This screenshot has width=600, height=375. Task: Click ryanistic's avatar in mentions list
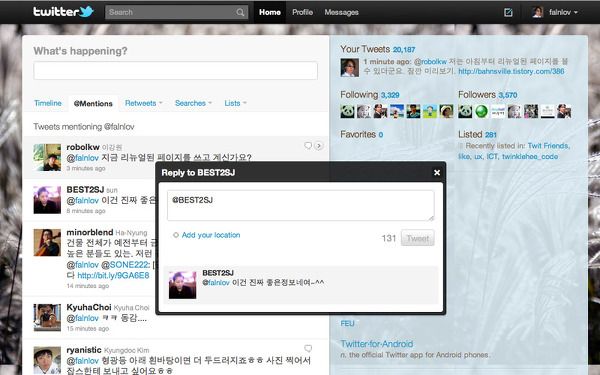tap(47, 360)
